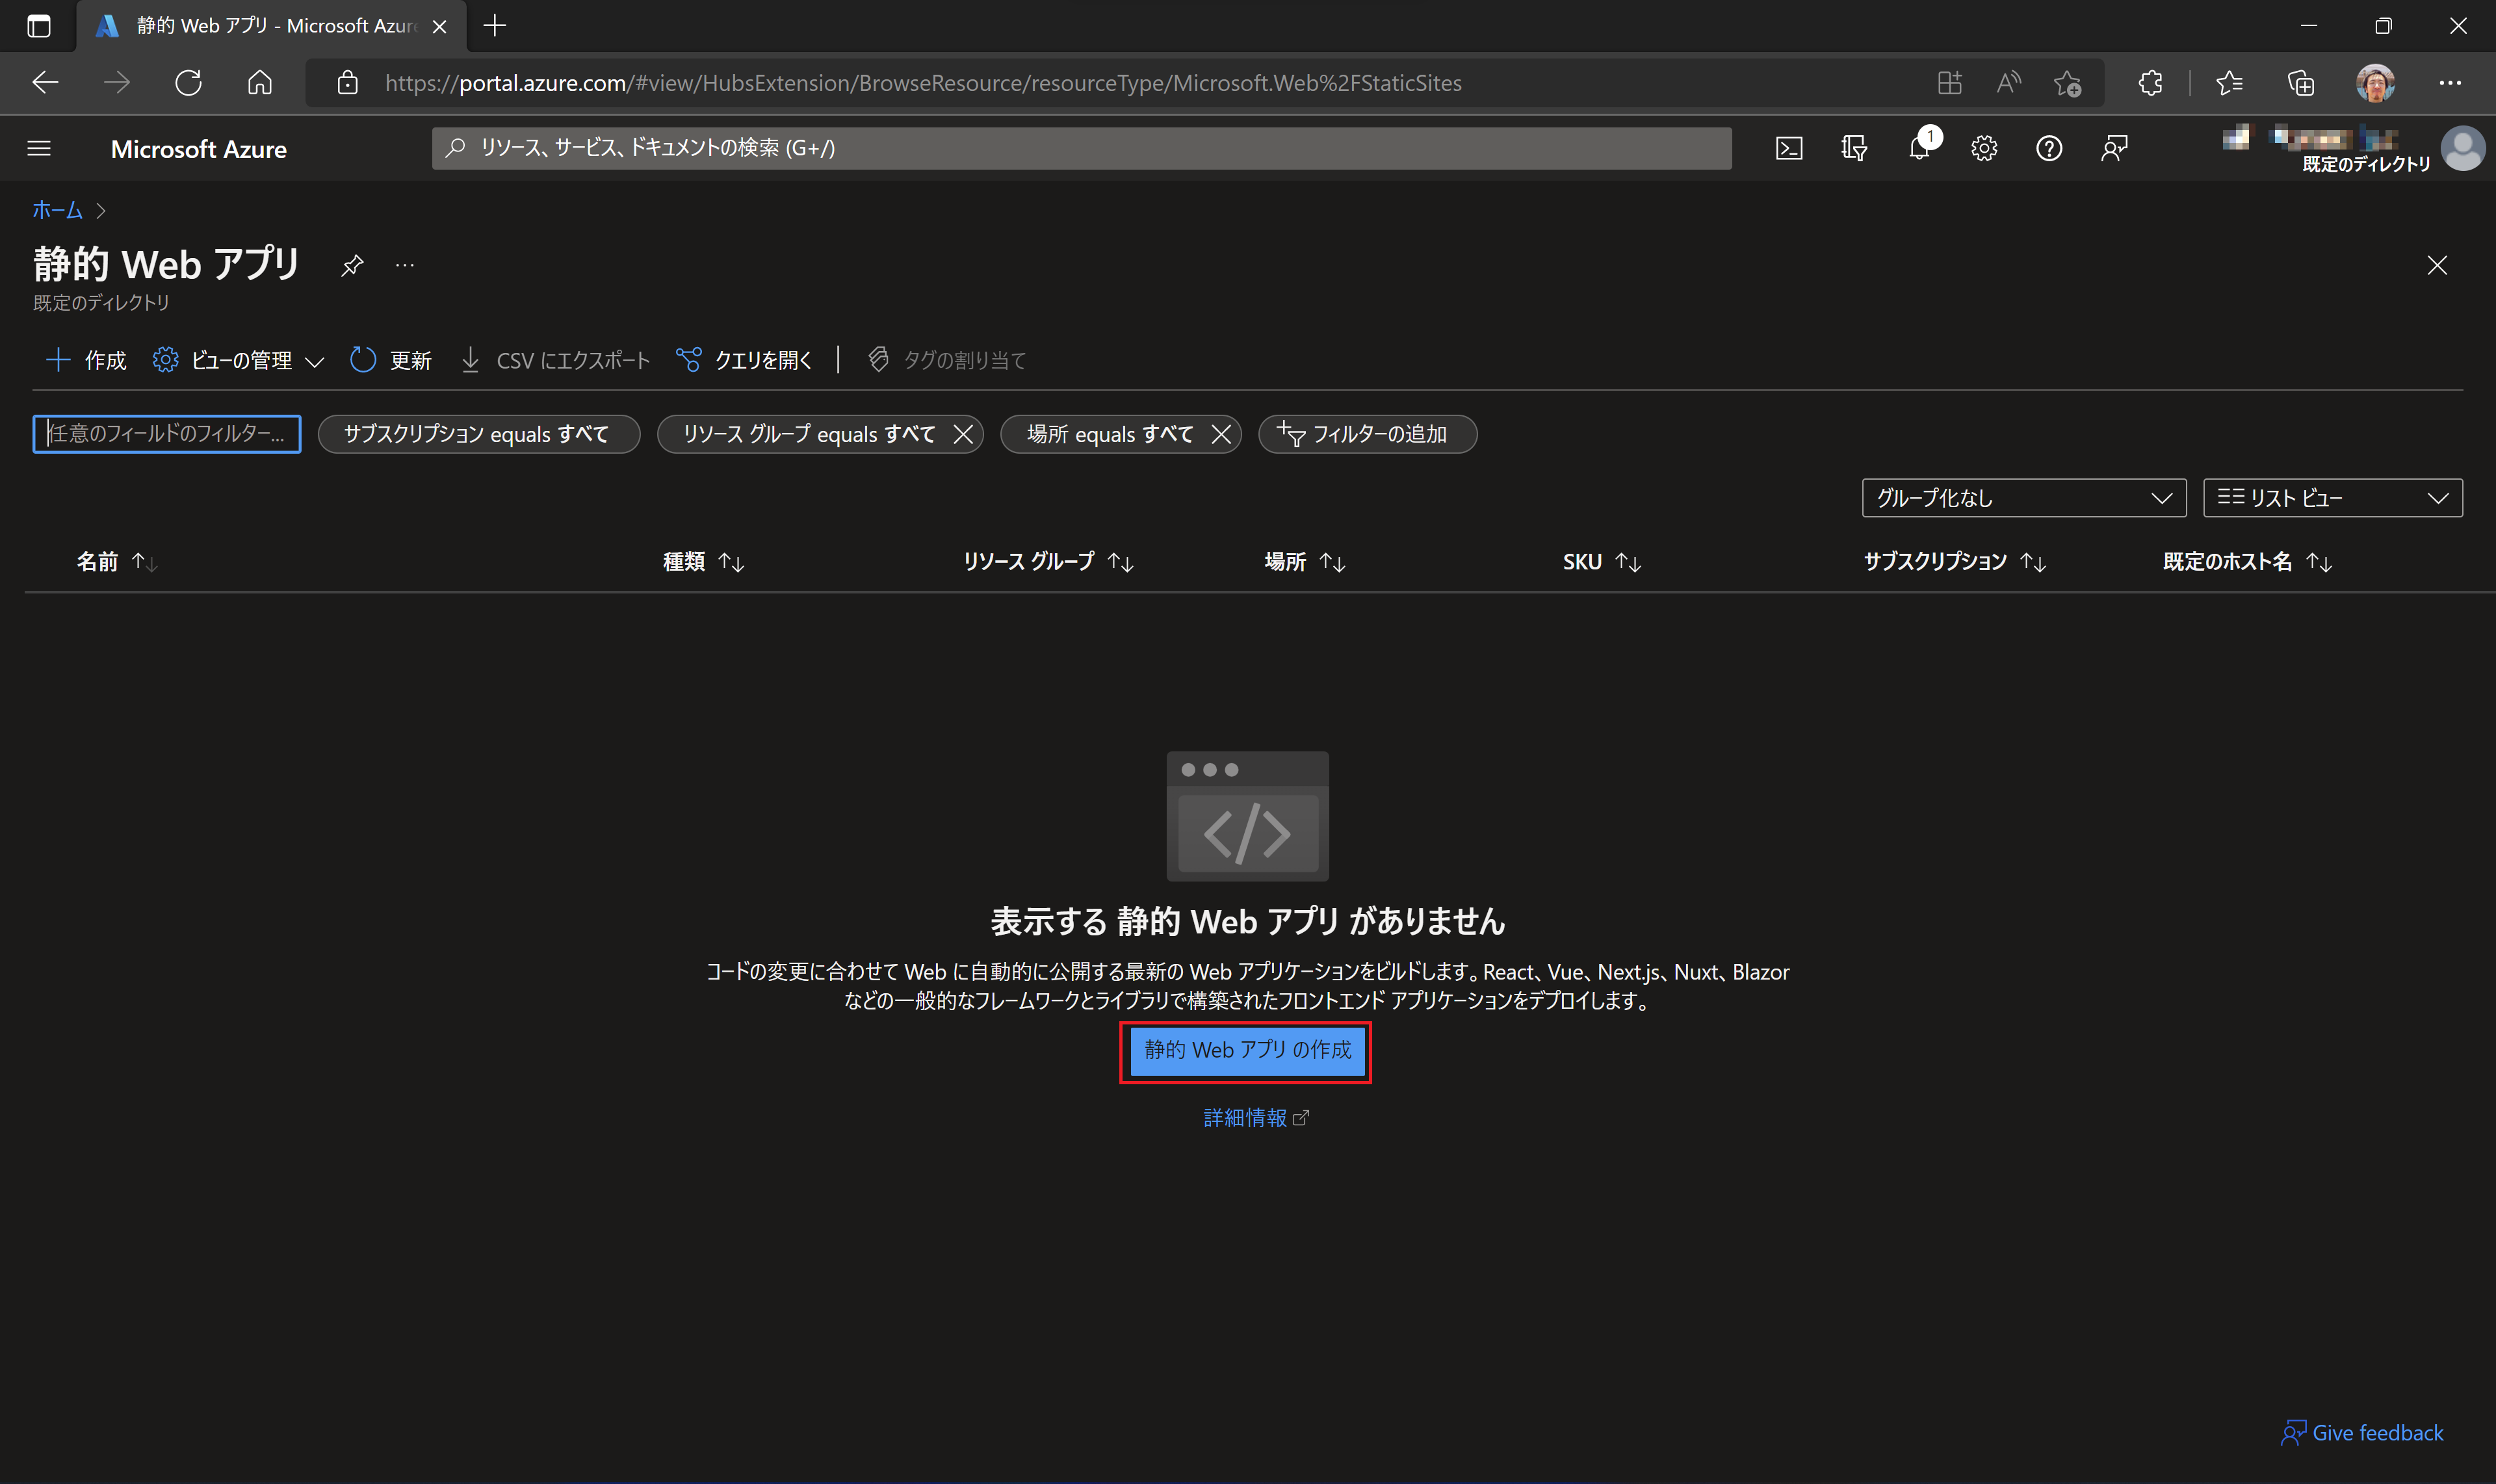Open the 場所 equals すべて filter
The height and width of the screenshot is (1484, 2496).
click(1109, 434)
